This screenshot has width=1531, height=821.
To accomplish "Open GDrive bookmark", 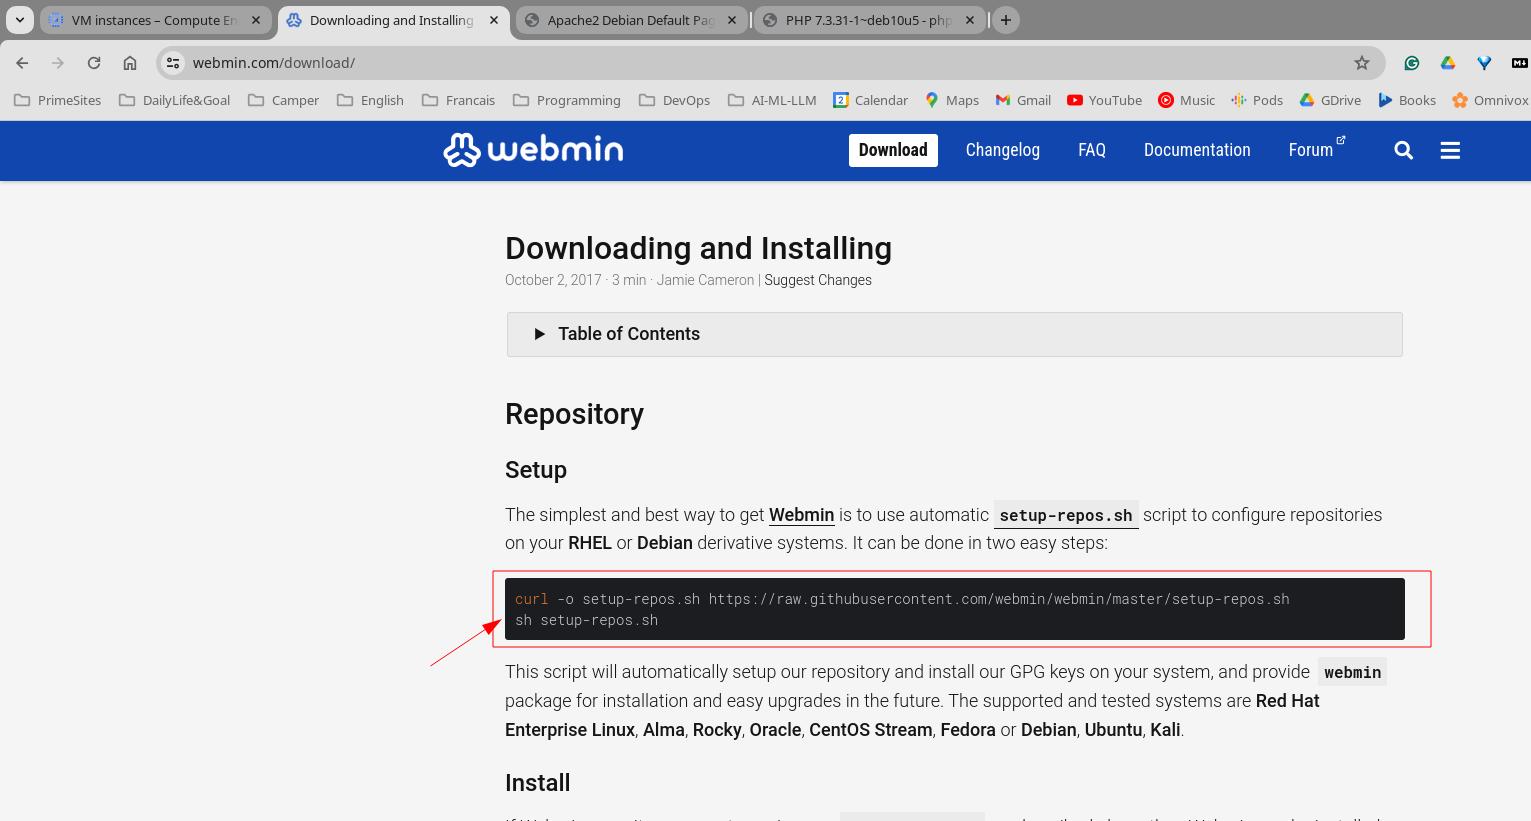I will [1330, 100].
